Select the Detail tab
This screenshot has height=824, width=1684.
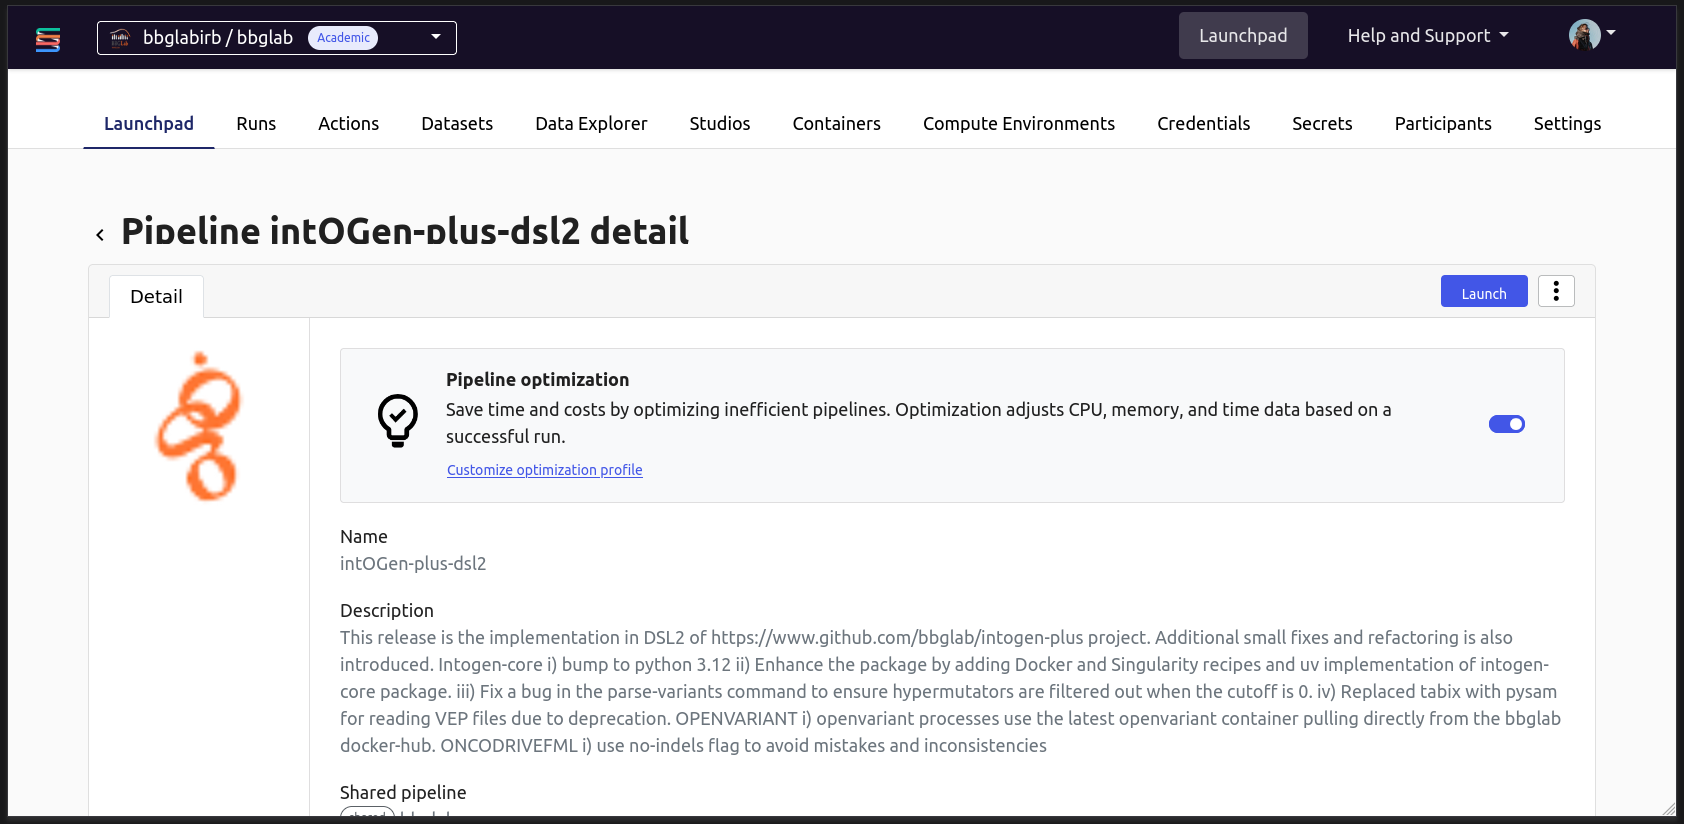pyautogui.click(x=156, y=297)
